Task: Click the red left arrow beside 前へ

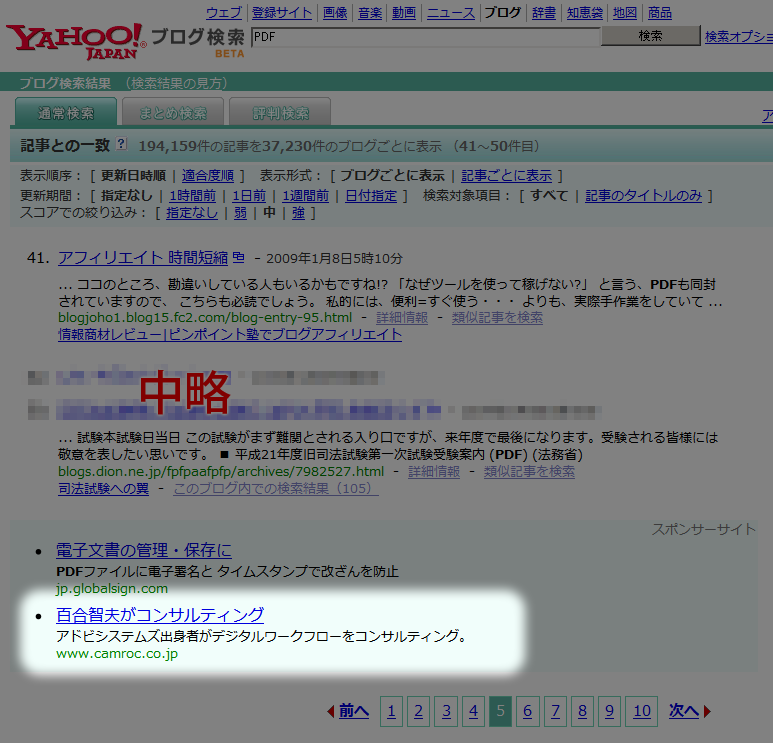Action: click(x=331, y=711)
